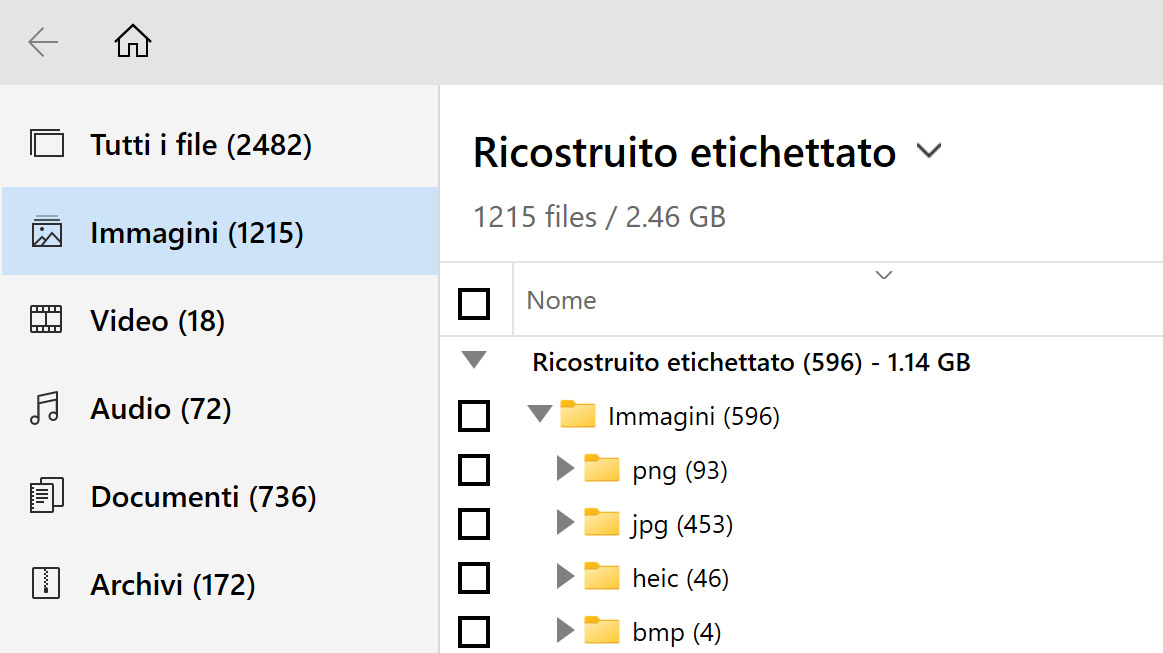This screenshot has width=1163, height=653.
Task: Select the heic (46) folder label
Action: tap(680, 578)
